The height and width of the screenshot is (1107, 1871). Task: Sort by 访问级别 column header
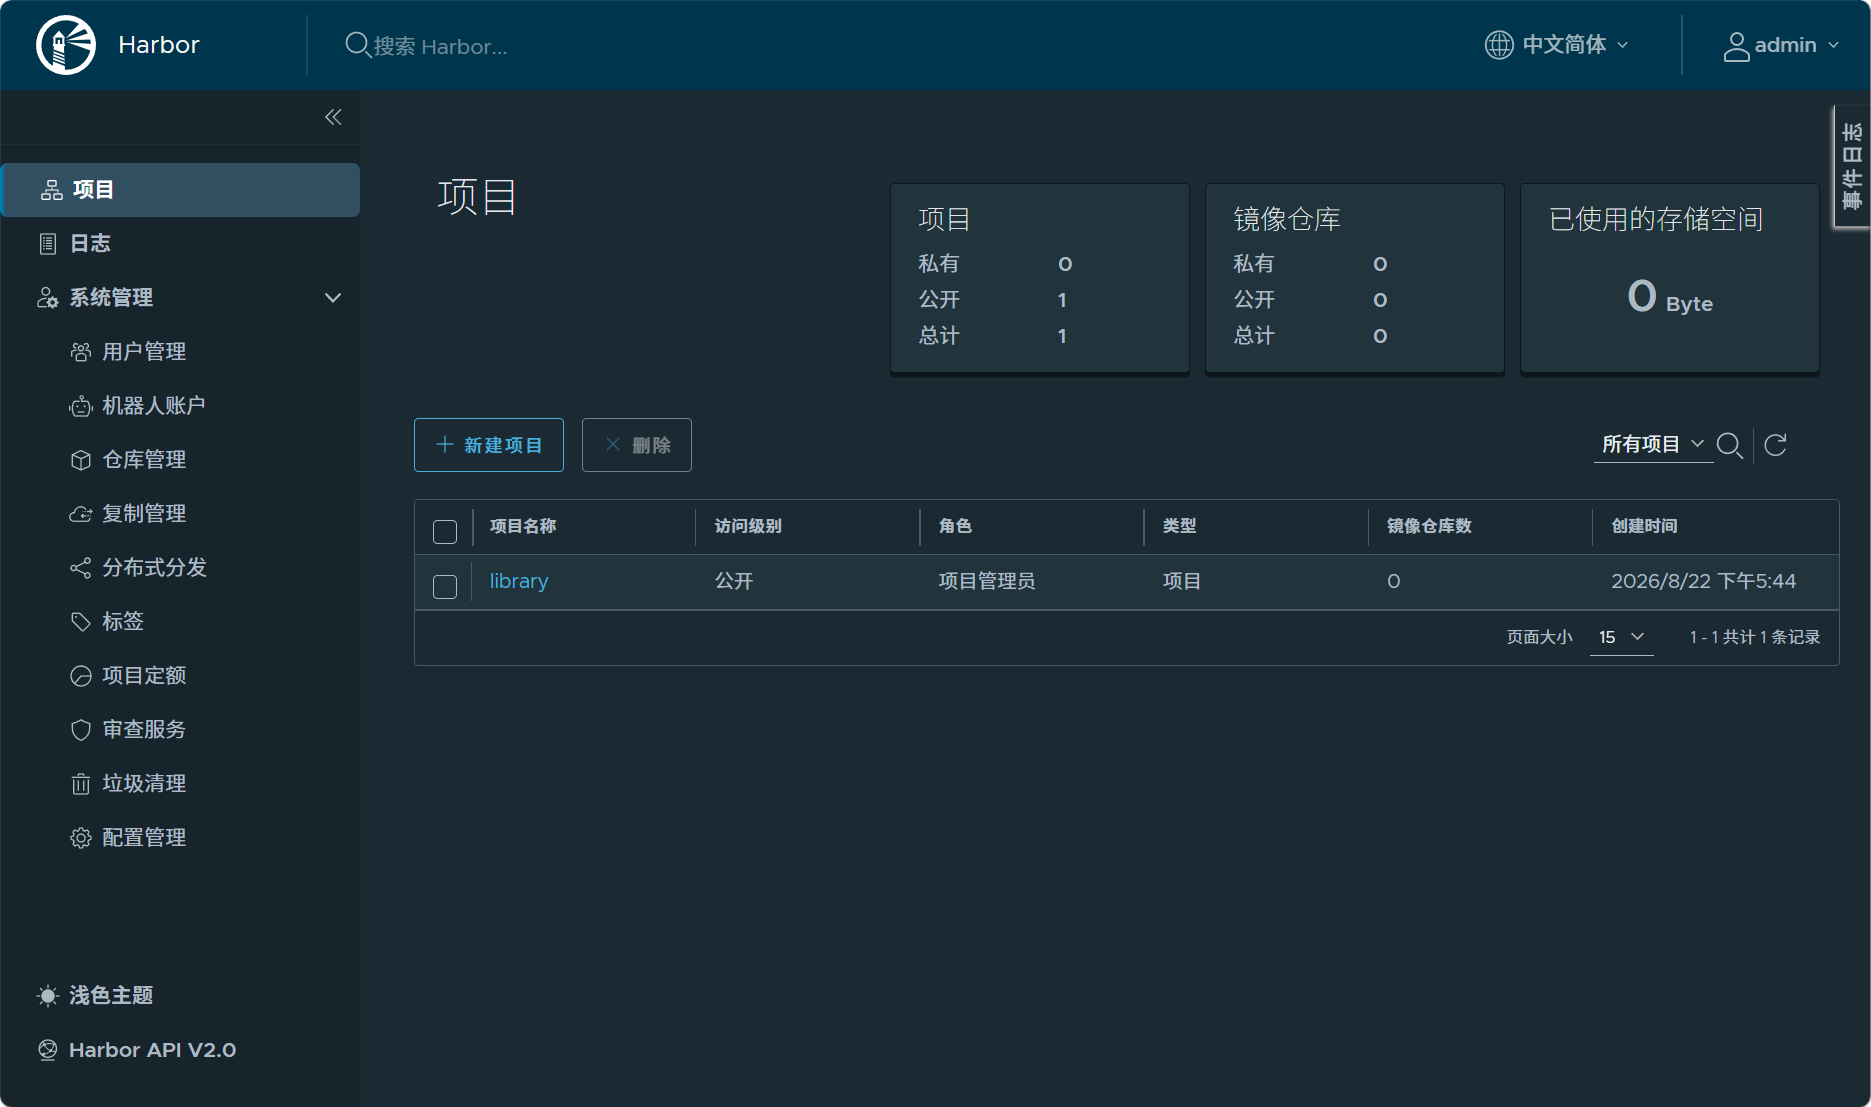[748, 526]
